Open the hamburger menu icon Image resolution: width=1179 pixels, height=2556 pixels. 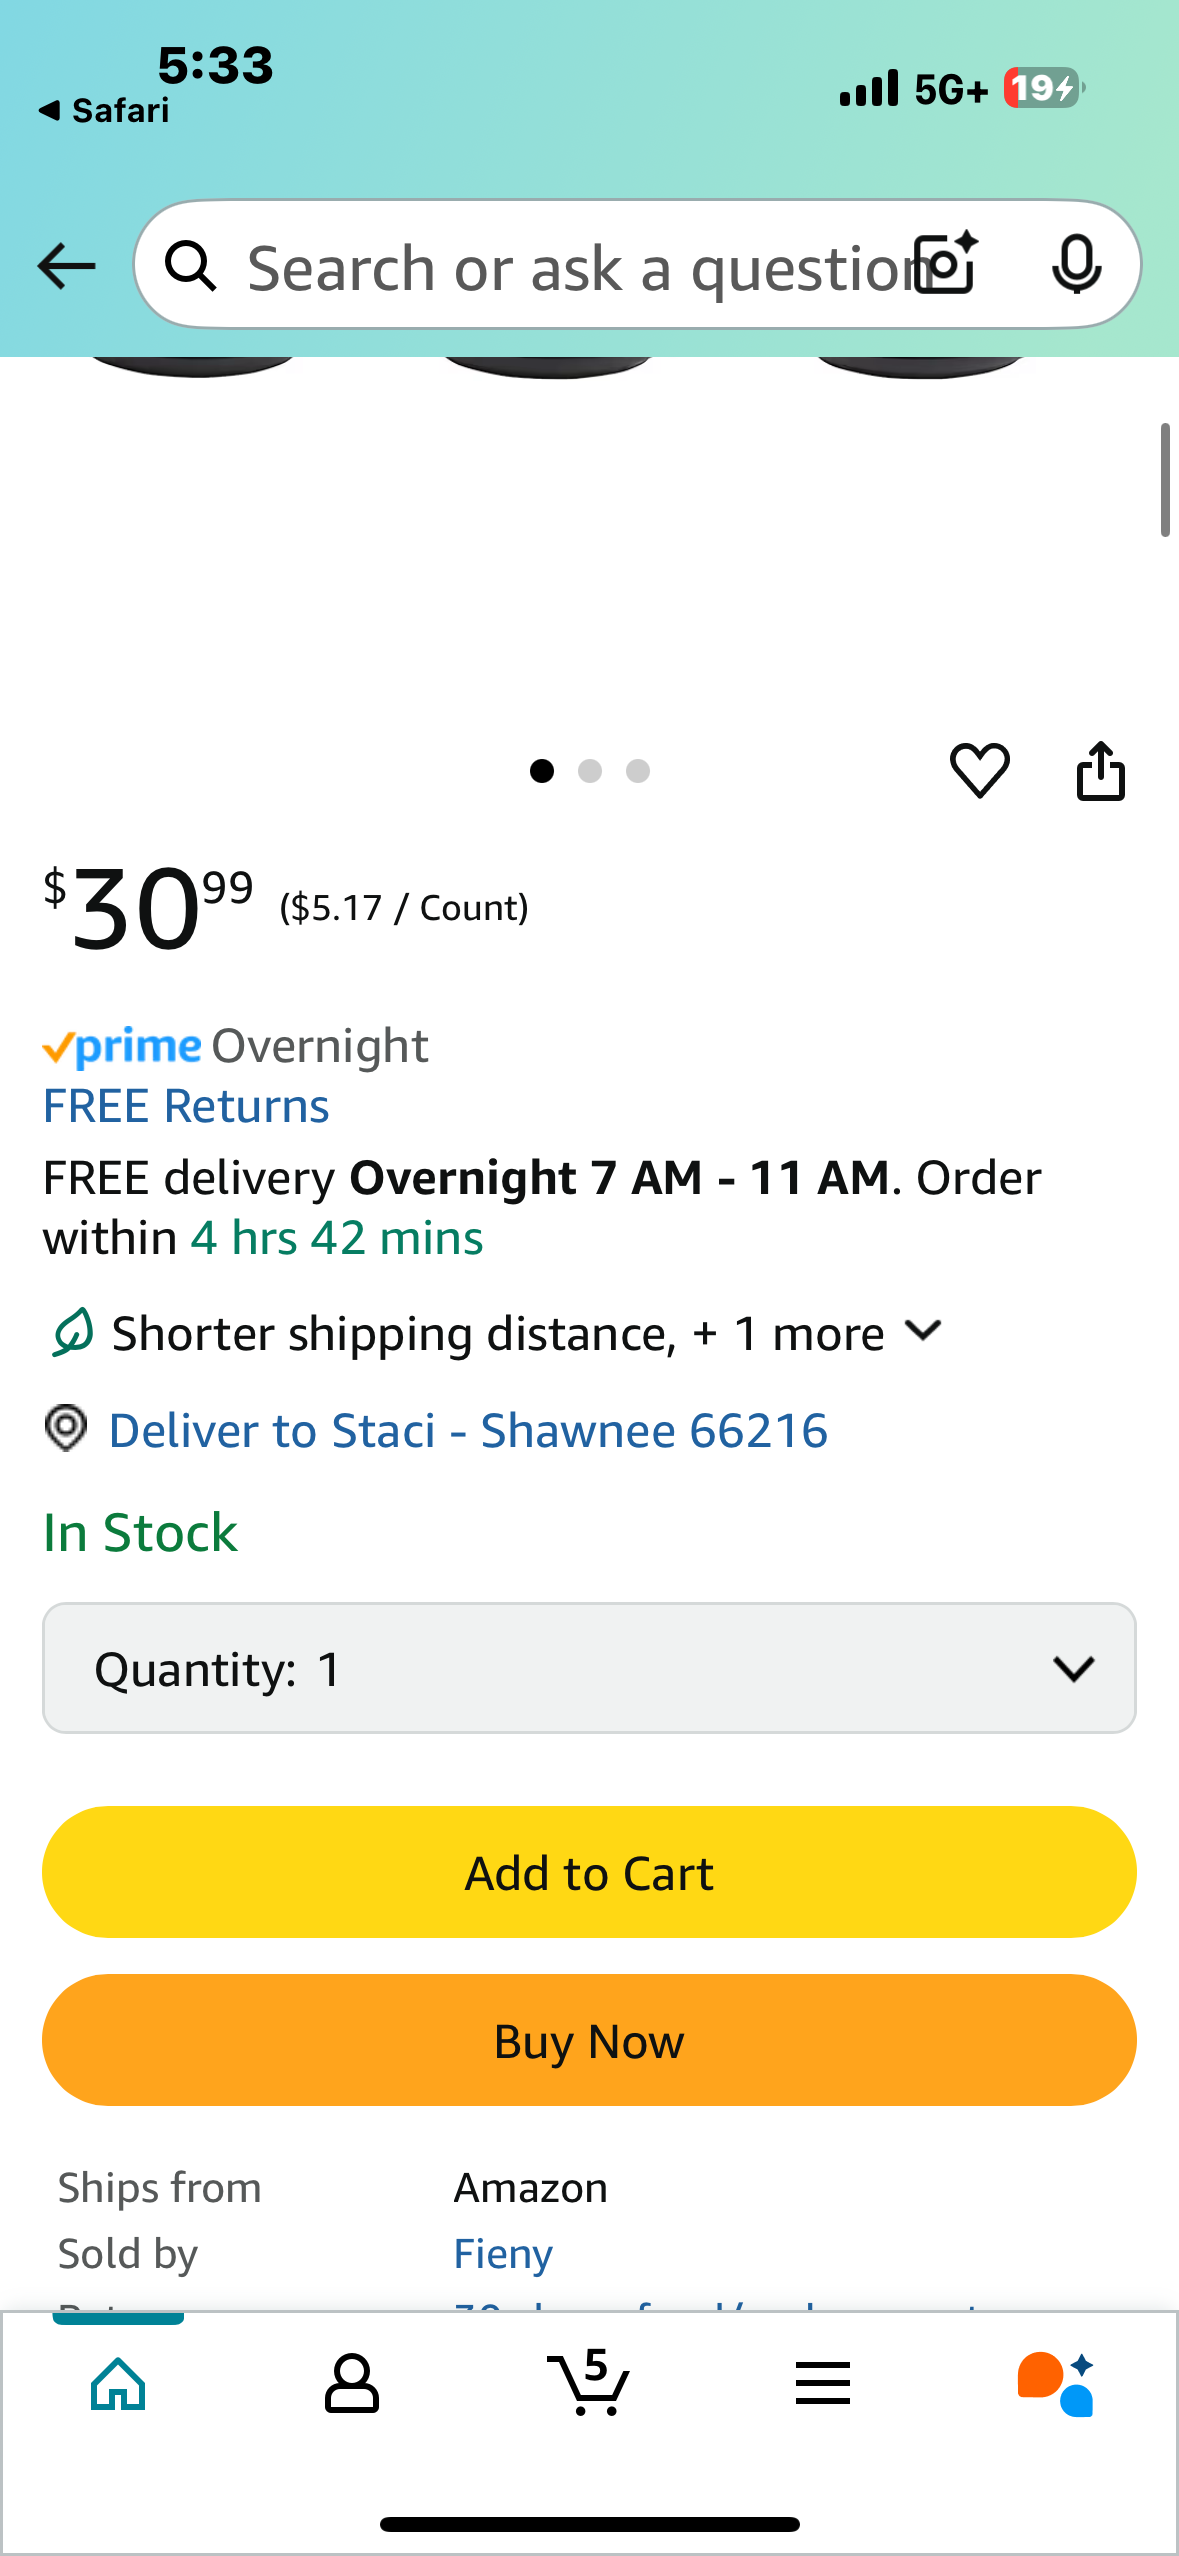point(822,2384)
